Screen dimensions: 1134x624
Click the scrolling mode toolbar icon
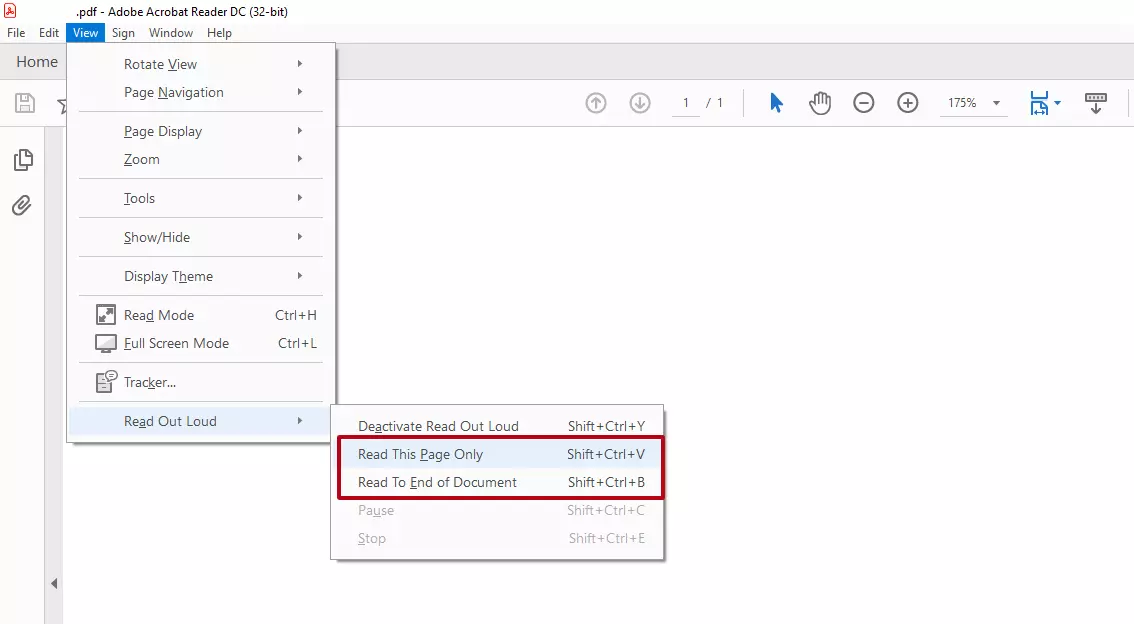(1096, 103)
